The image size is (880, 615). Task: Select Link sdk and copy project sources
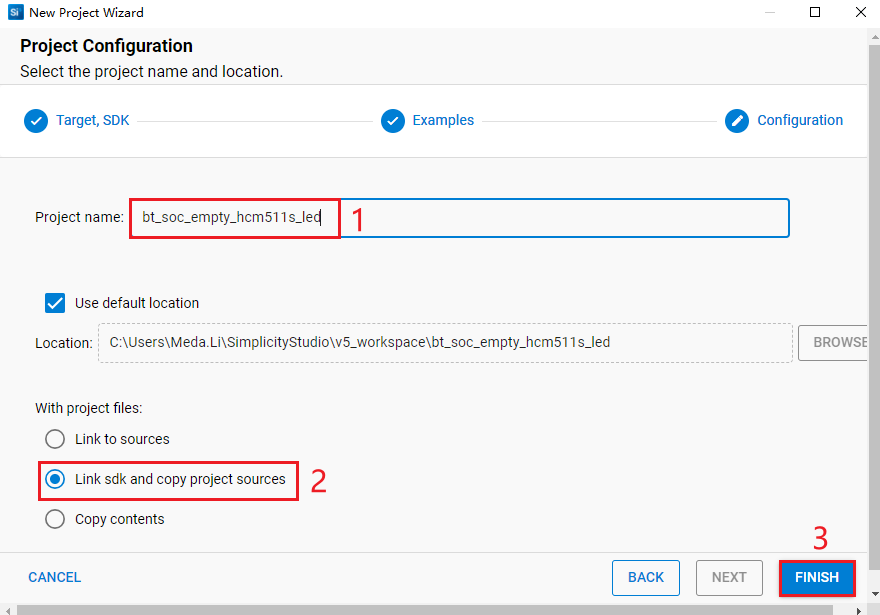tap(56, 479)
